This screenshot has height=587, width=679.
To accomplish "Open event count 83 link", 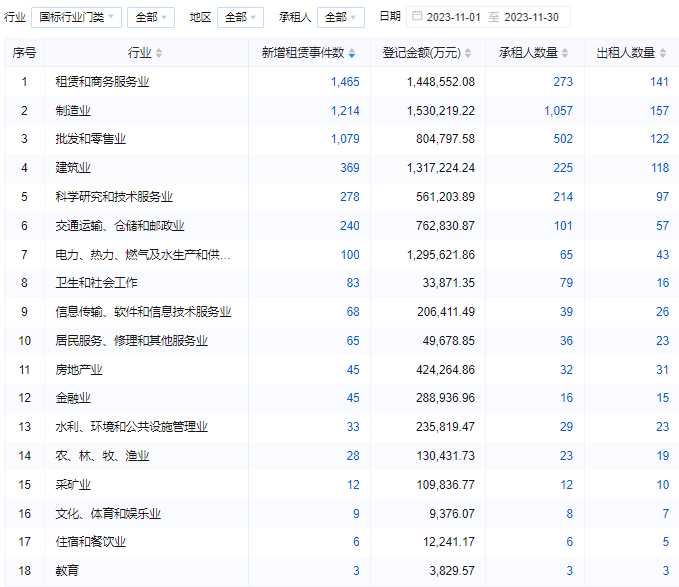I will (x=353, y=283).
